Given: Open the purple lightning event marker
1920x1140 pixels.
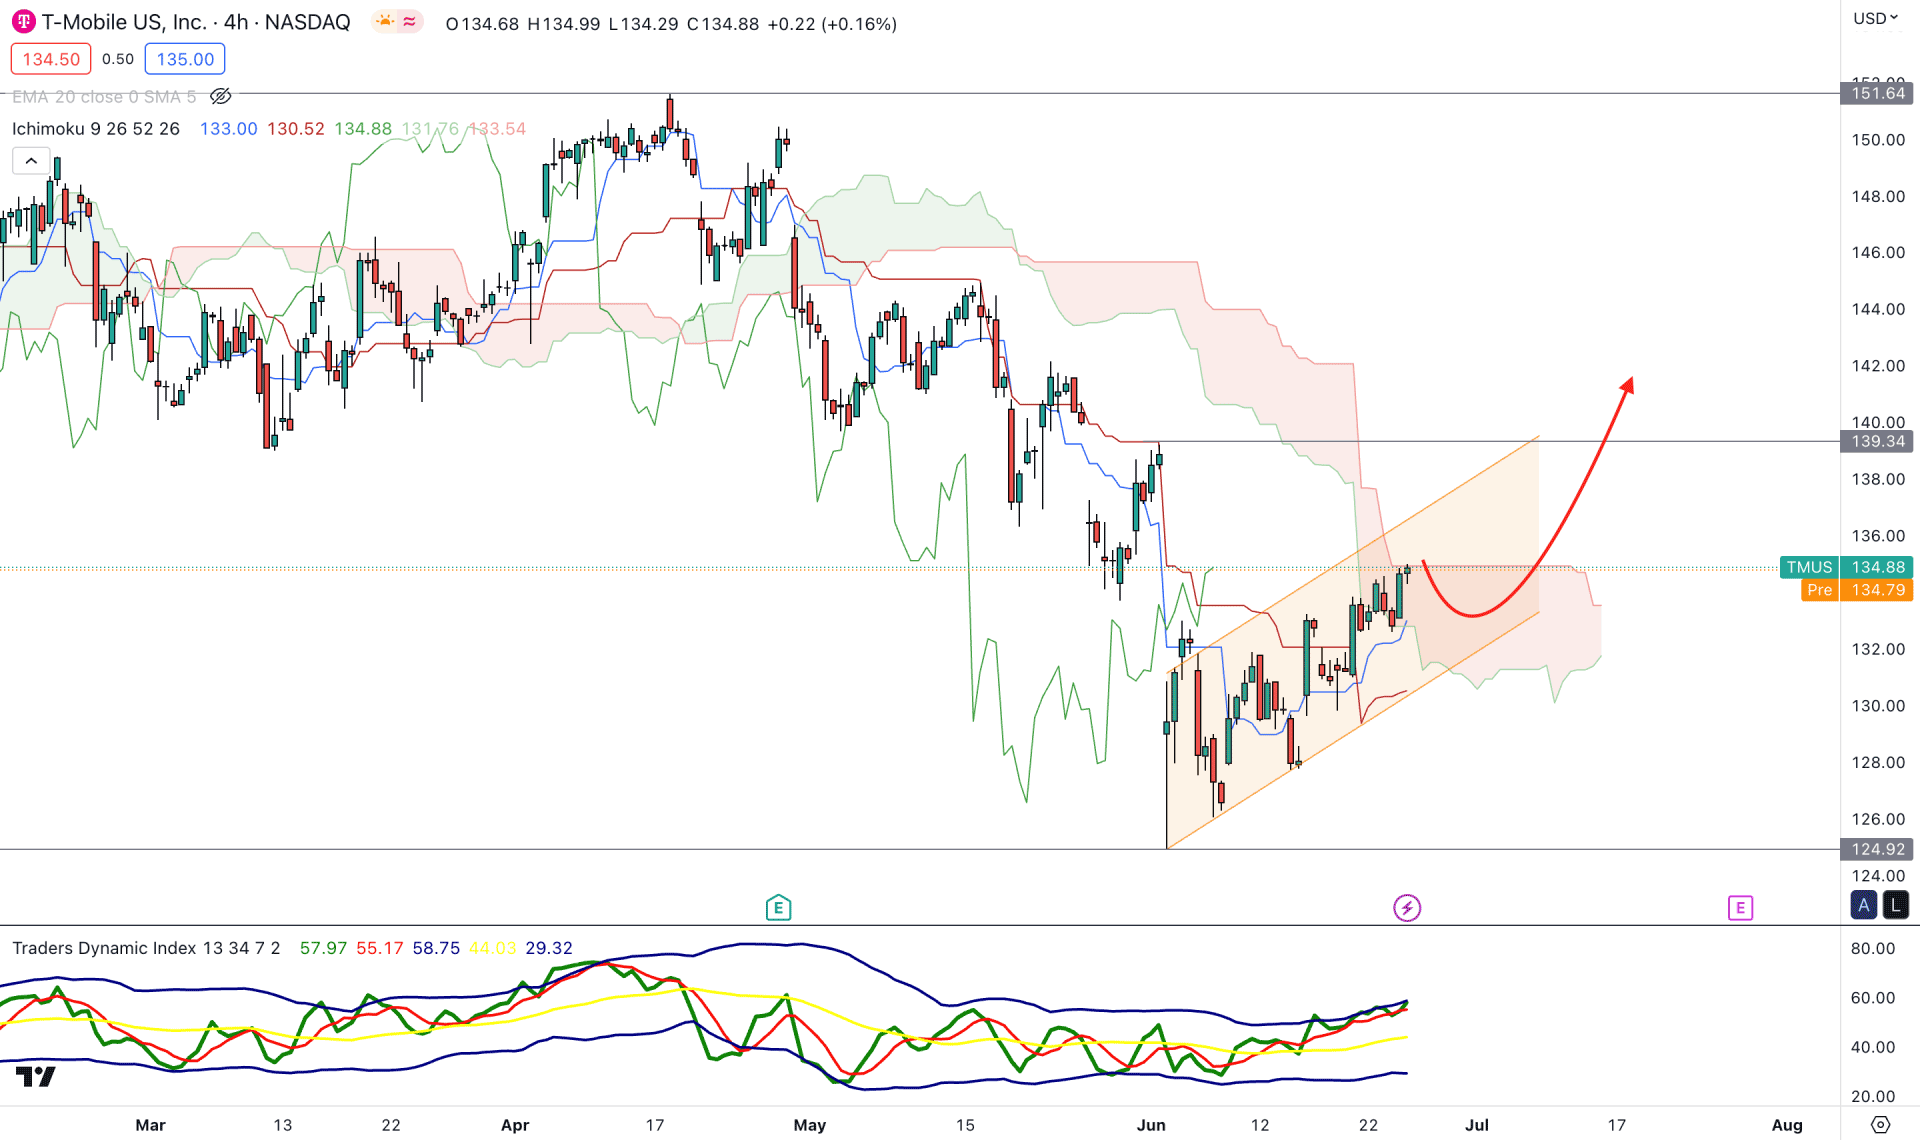Looking at the screenshot, I should pos(1407,908).
